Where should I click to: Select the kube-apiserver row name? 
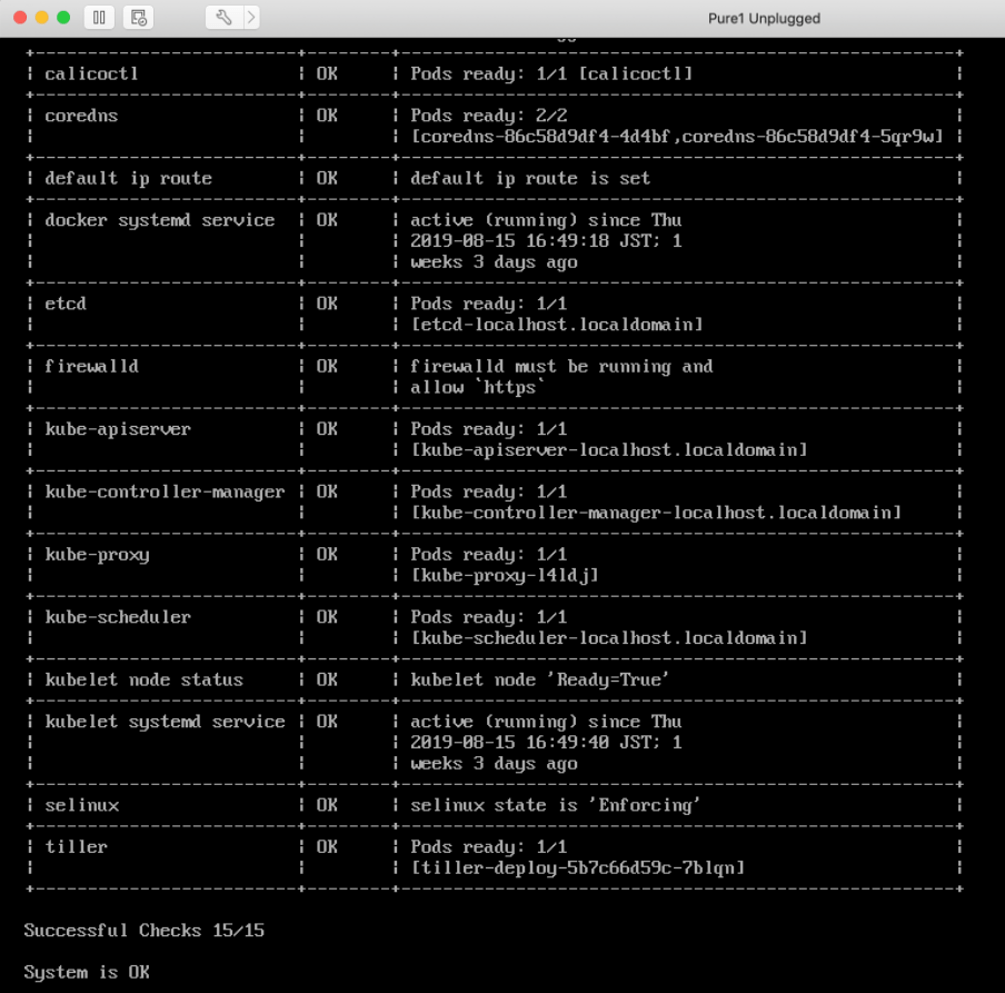pos(118,429)
